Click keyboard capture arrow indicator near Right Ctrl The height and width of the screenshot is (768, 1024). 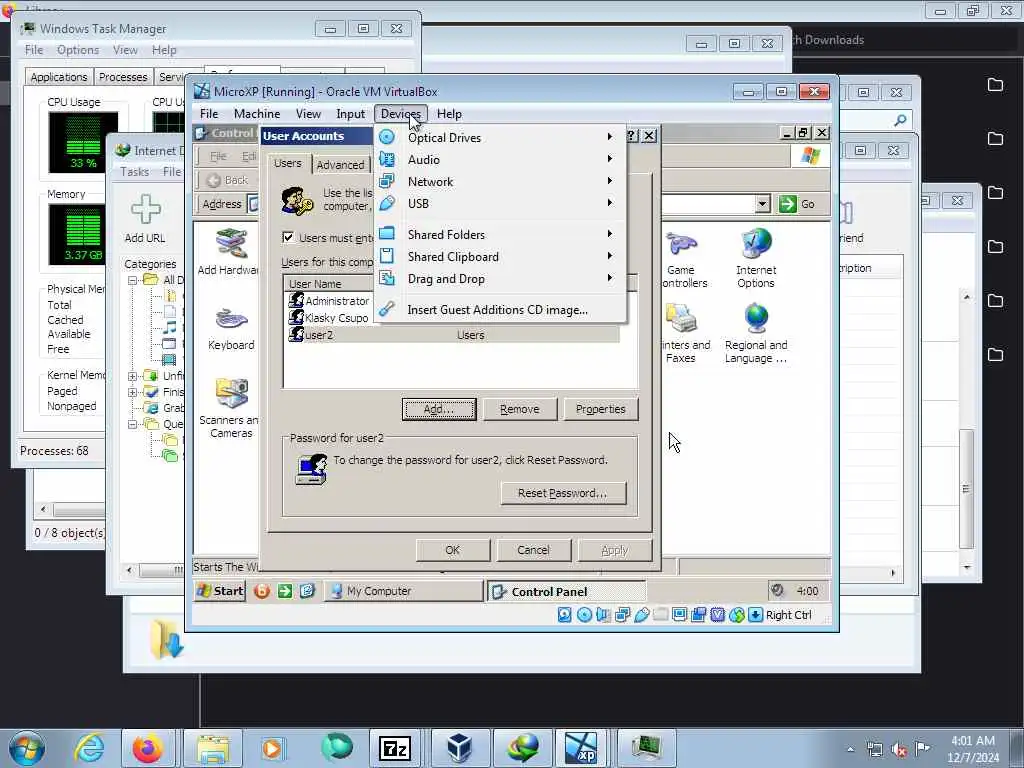755,615
